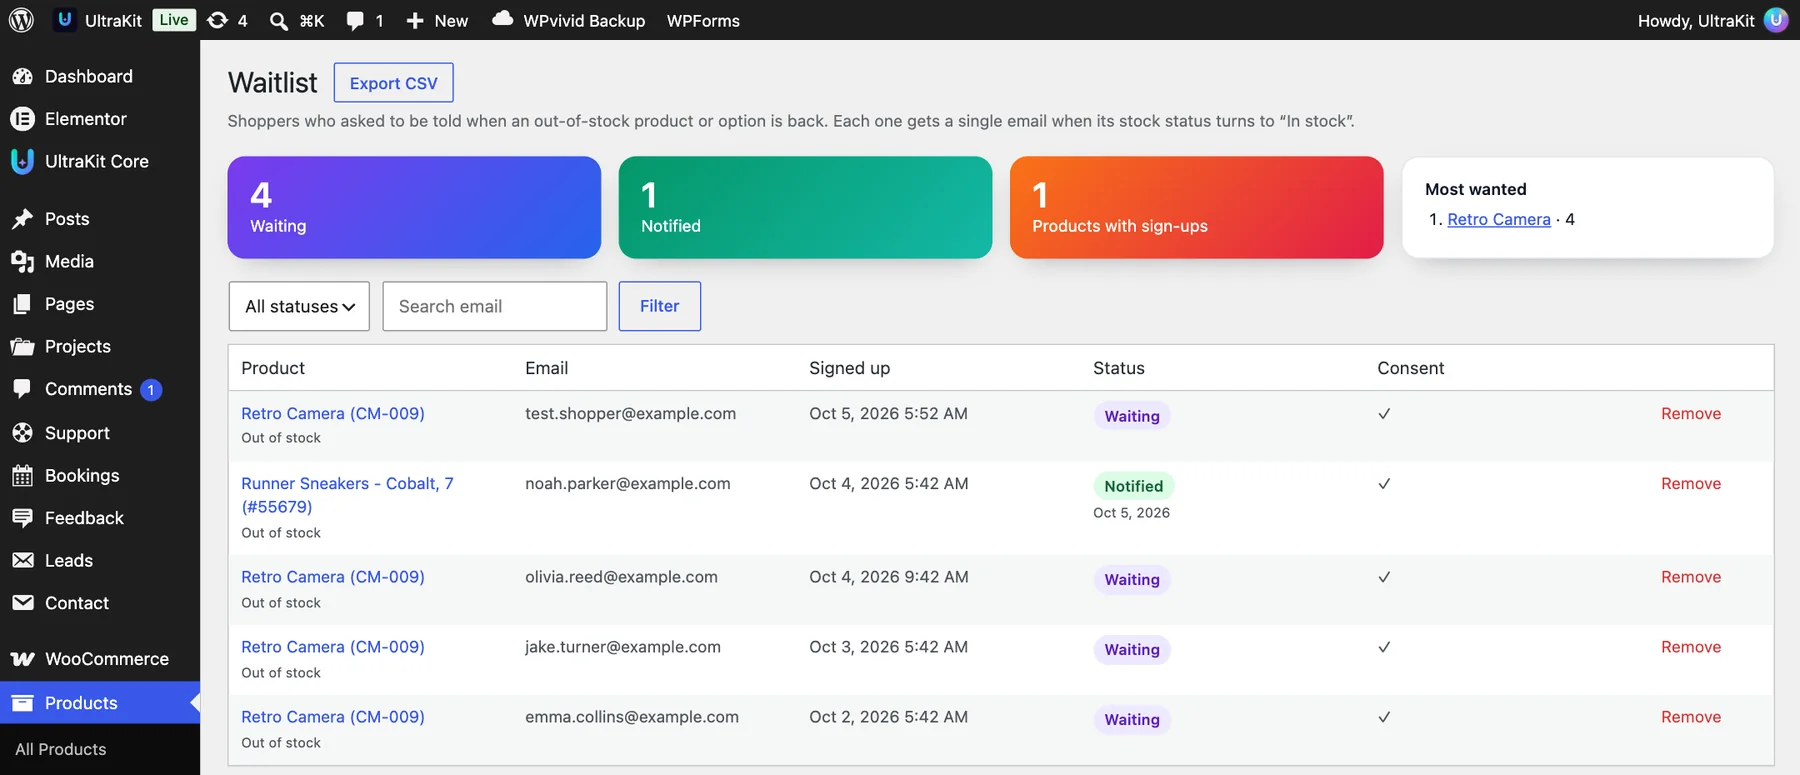Remove the emma.collins@example.com entry
The height and width of the screenshot is (775, 1800).
coord(1691,717)
